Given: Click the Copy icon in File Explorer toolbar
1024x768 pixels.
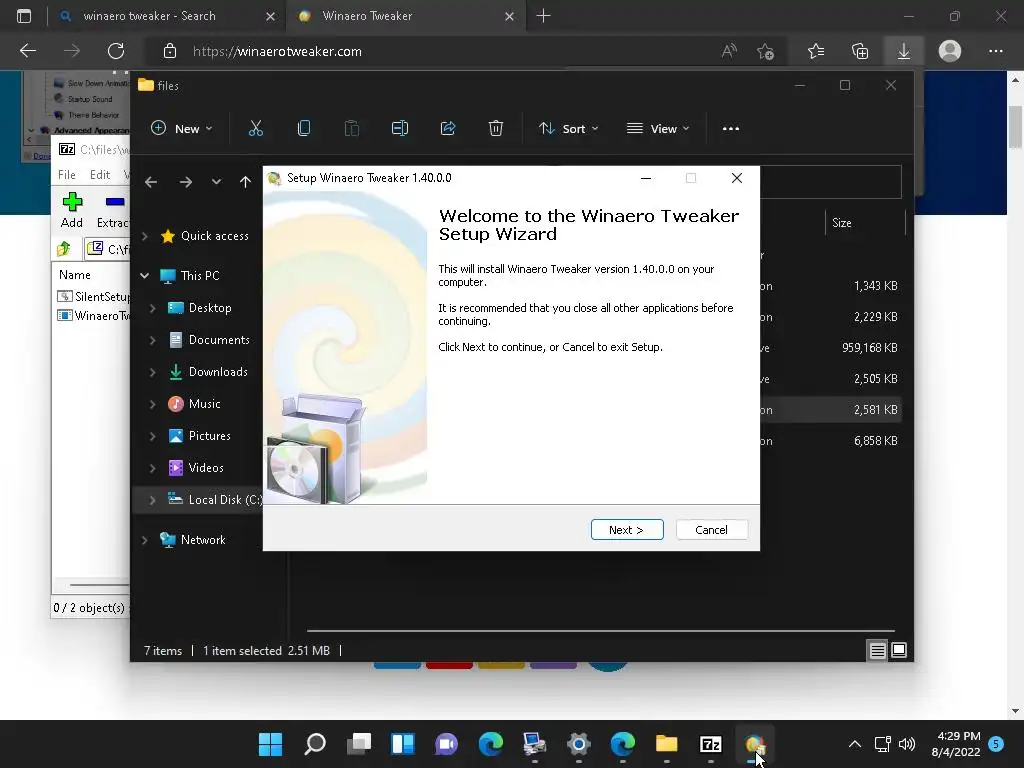Looking at the screenshot, I should tap(304, 129).
